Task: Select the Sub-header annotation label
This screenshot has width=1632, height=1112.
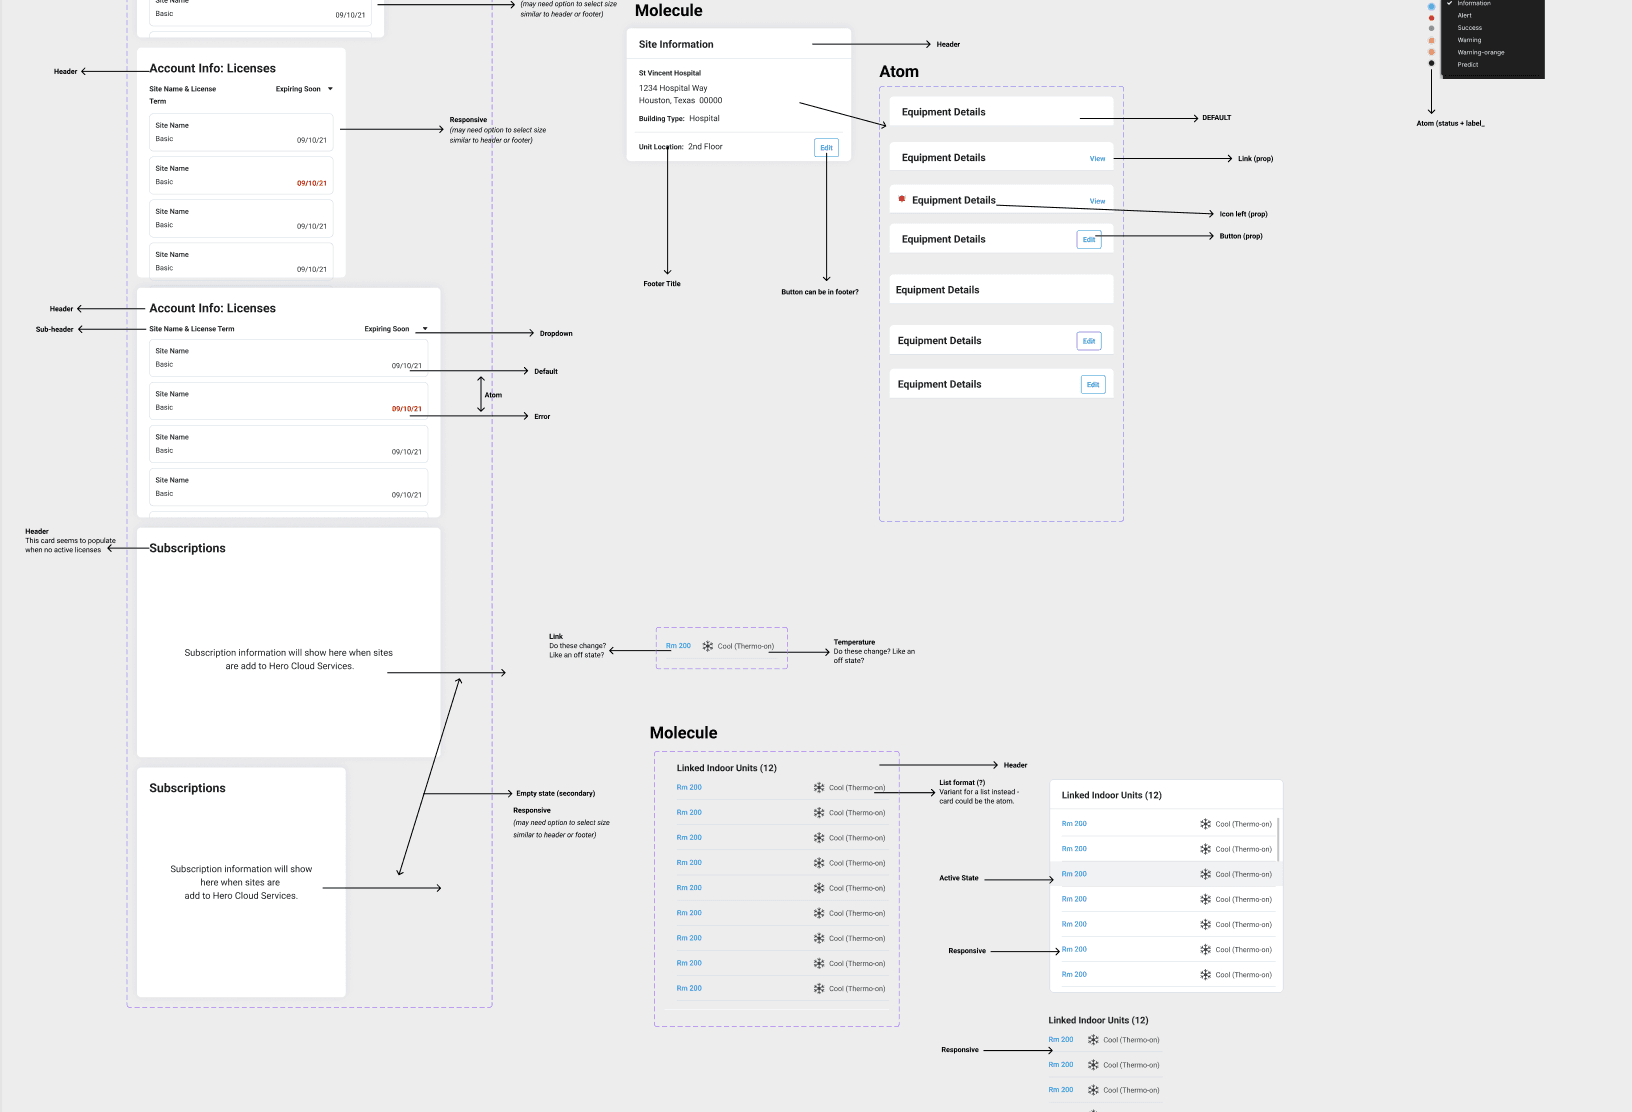Action: click(55, 329)
